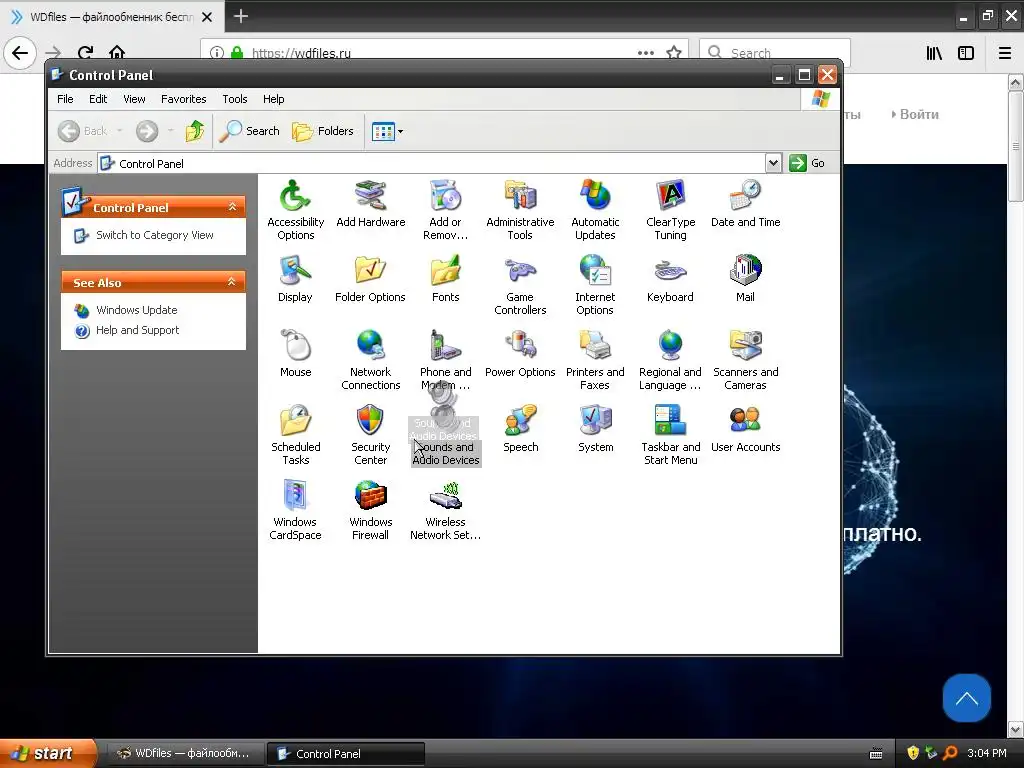Viewport: 1024px width, 768px height.
Task: Click the Up folder toolbar icon
Action: pos(194,131)
